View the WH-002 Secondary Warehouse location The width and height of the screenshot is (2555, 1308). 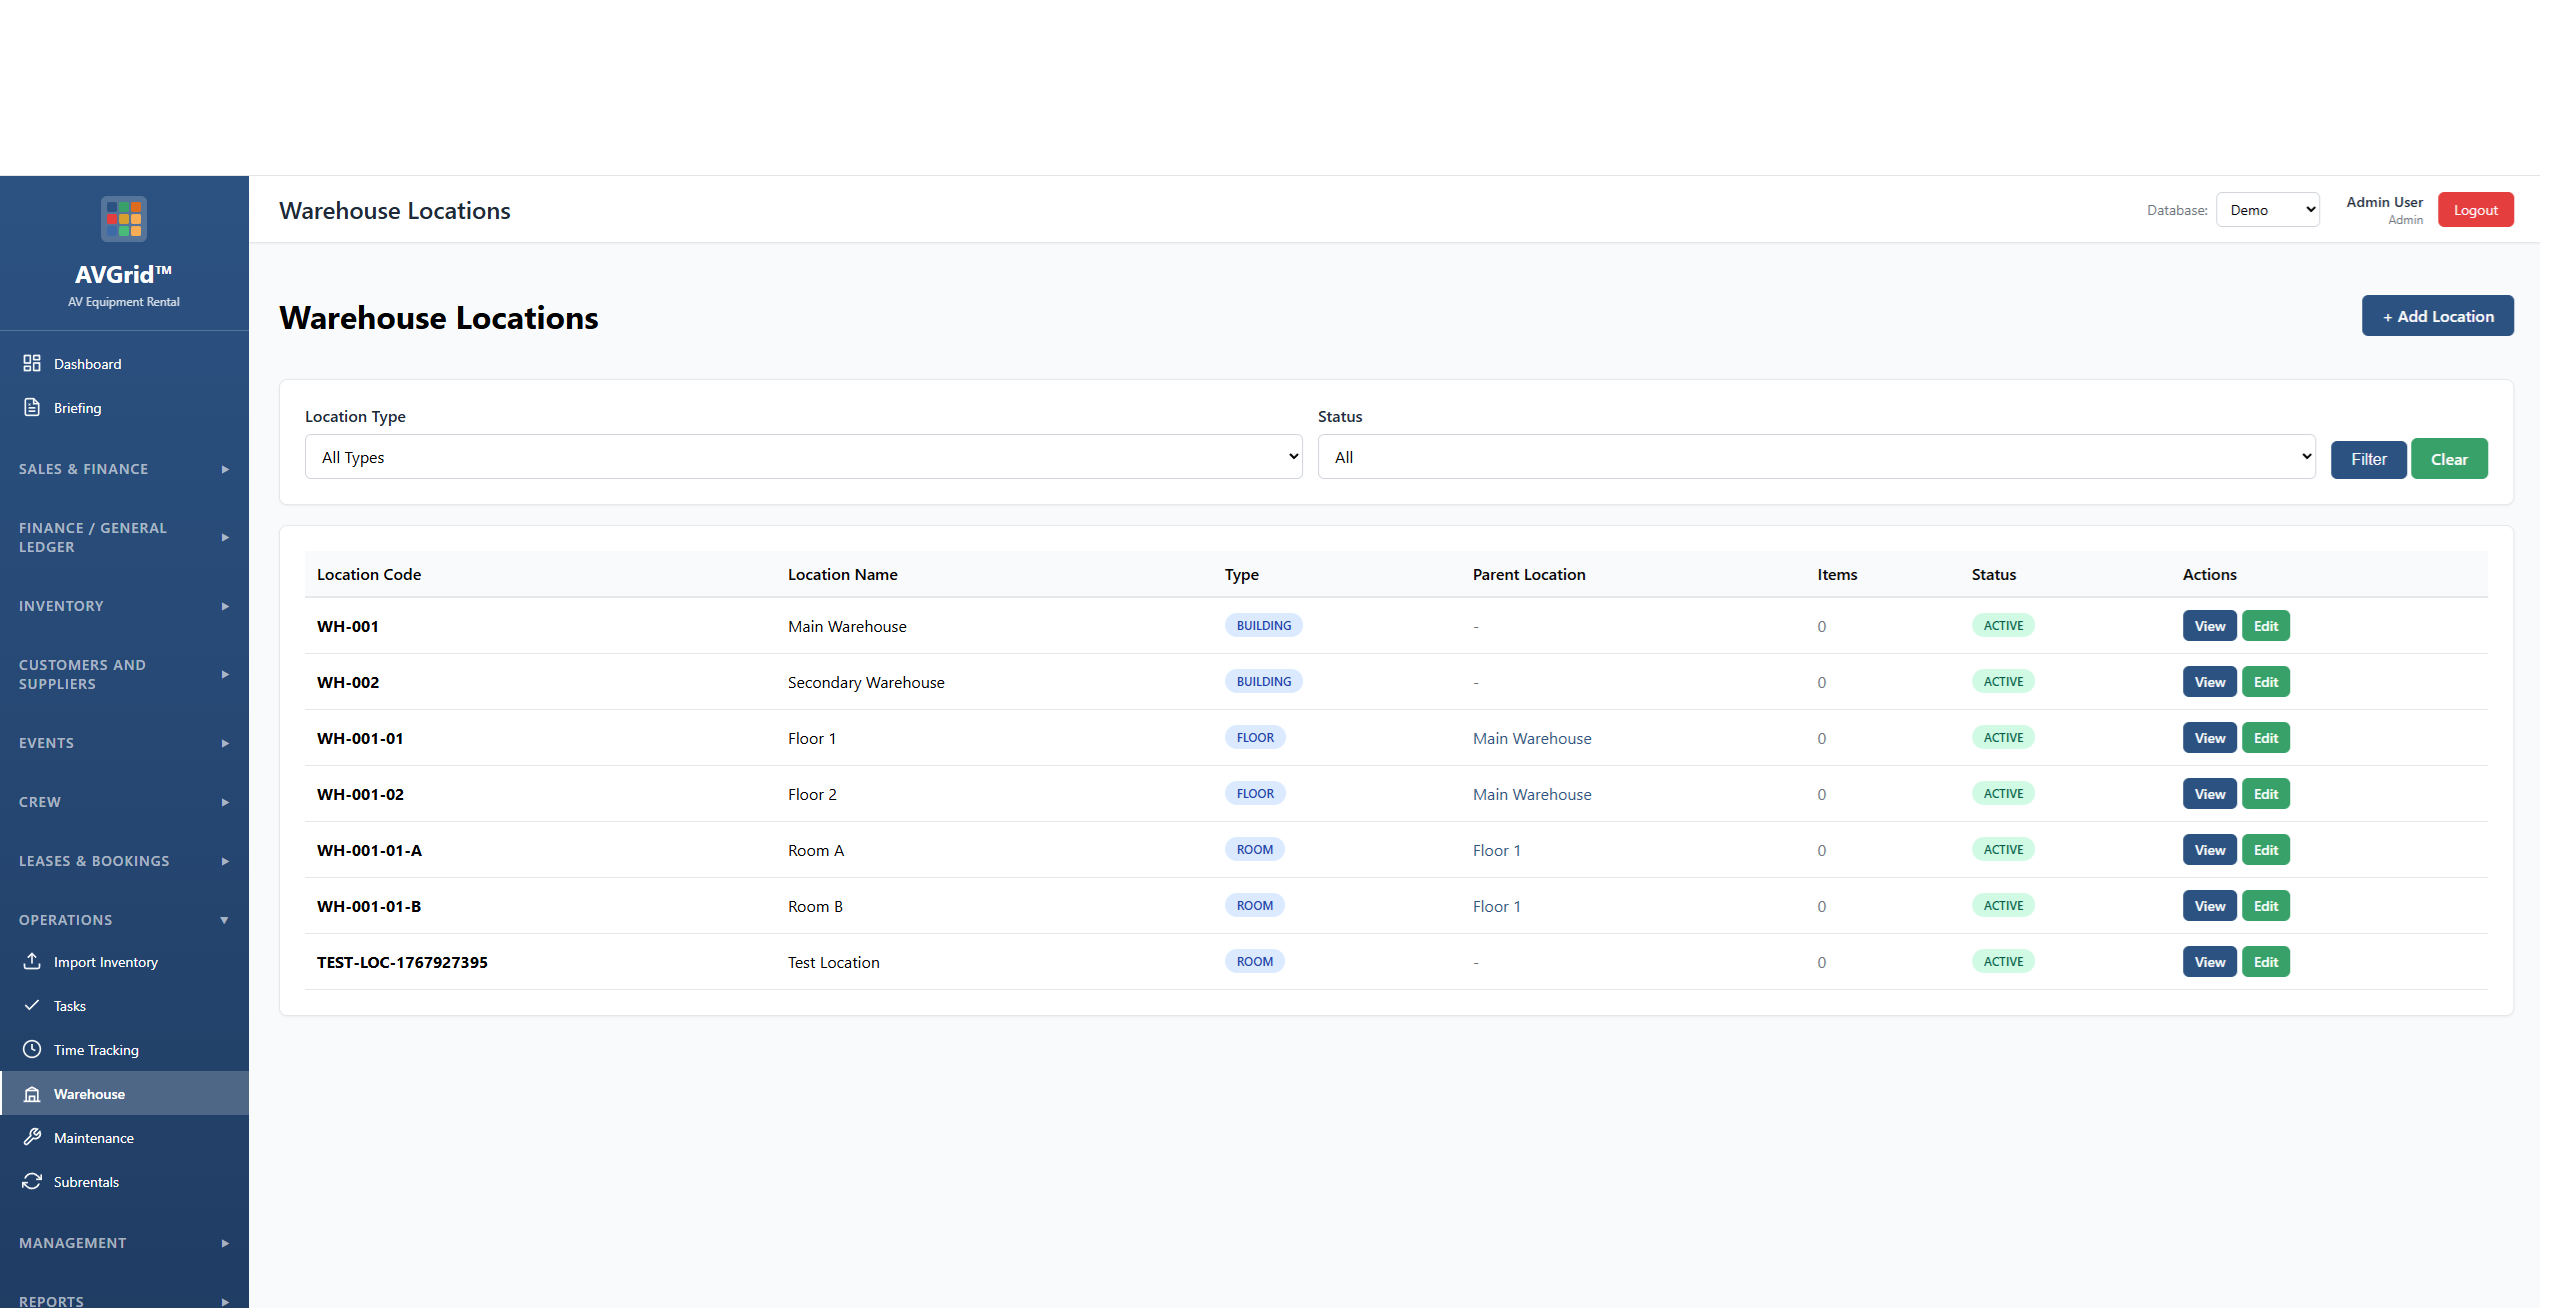coord(2209,682)
